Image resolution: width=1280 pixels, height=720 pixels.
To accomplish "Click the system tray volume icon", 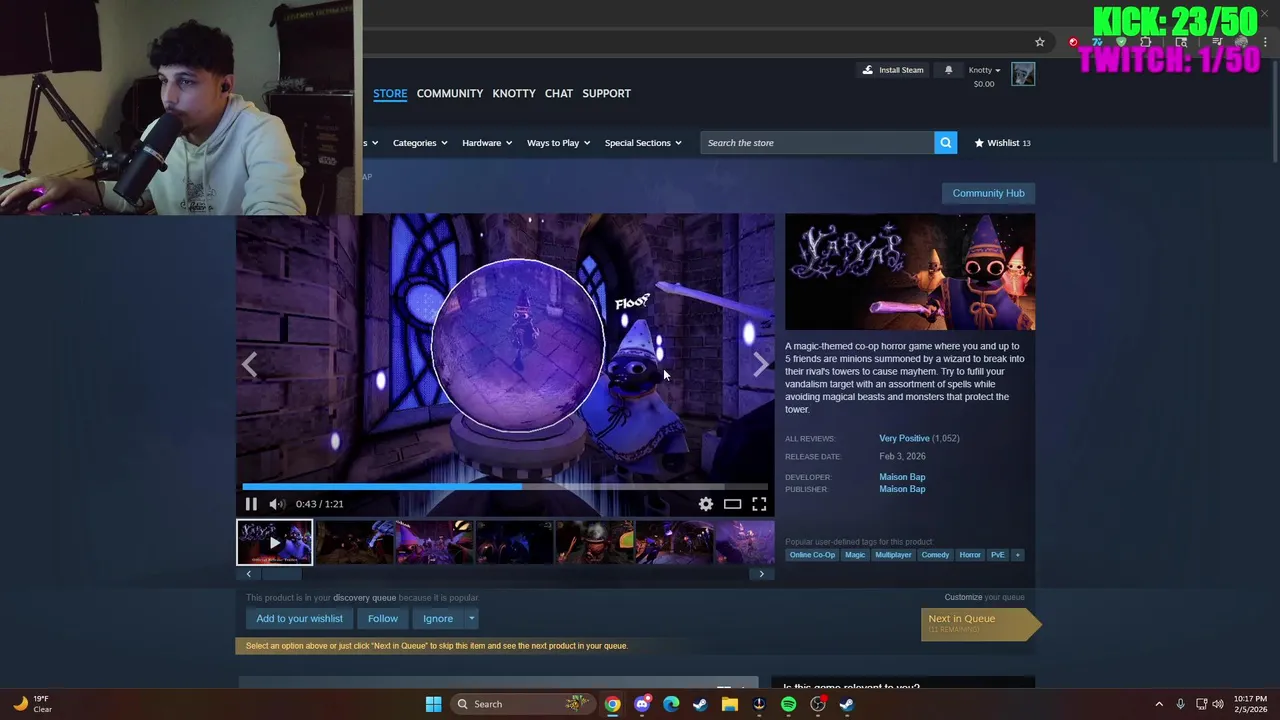I will [x=1218, y=704].
